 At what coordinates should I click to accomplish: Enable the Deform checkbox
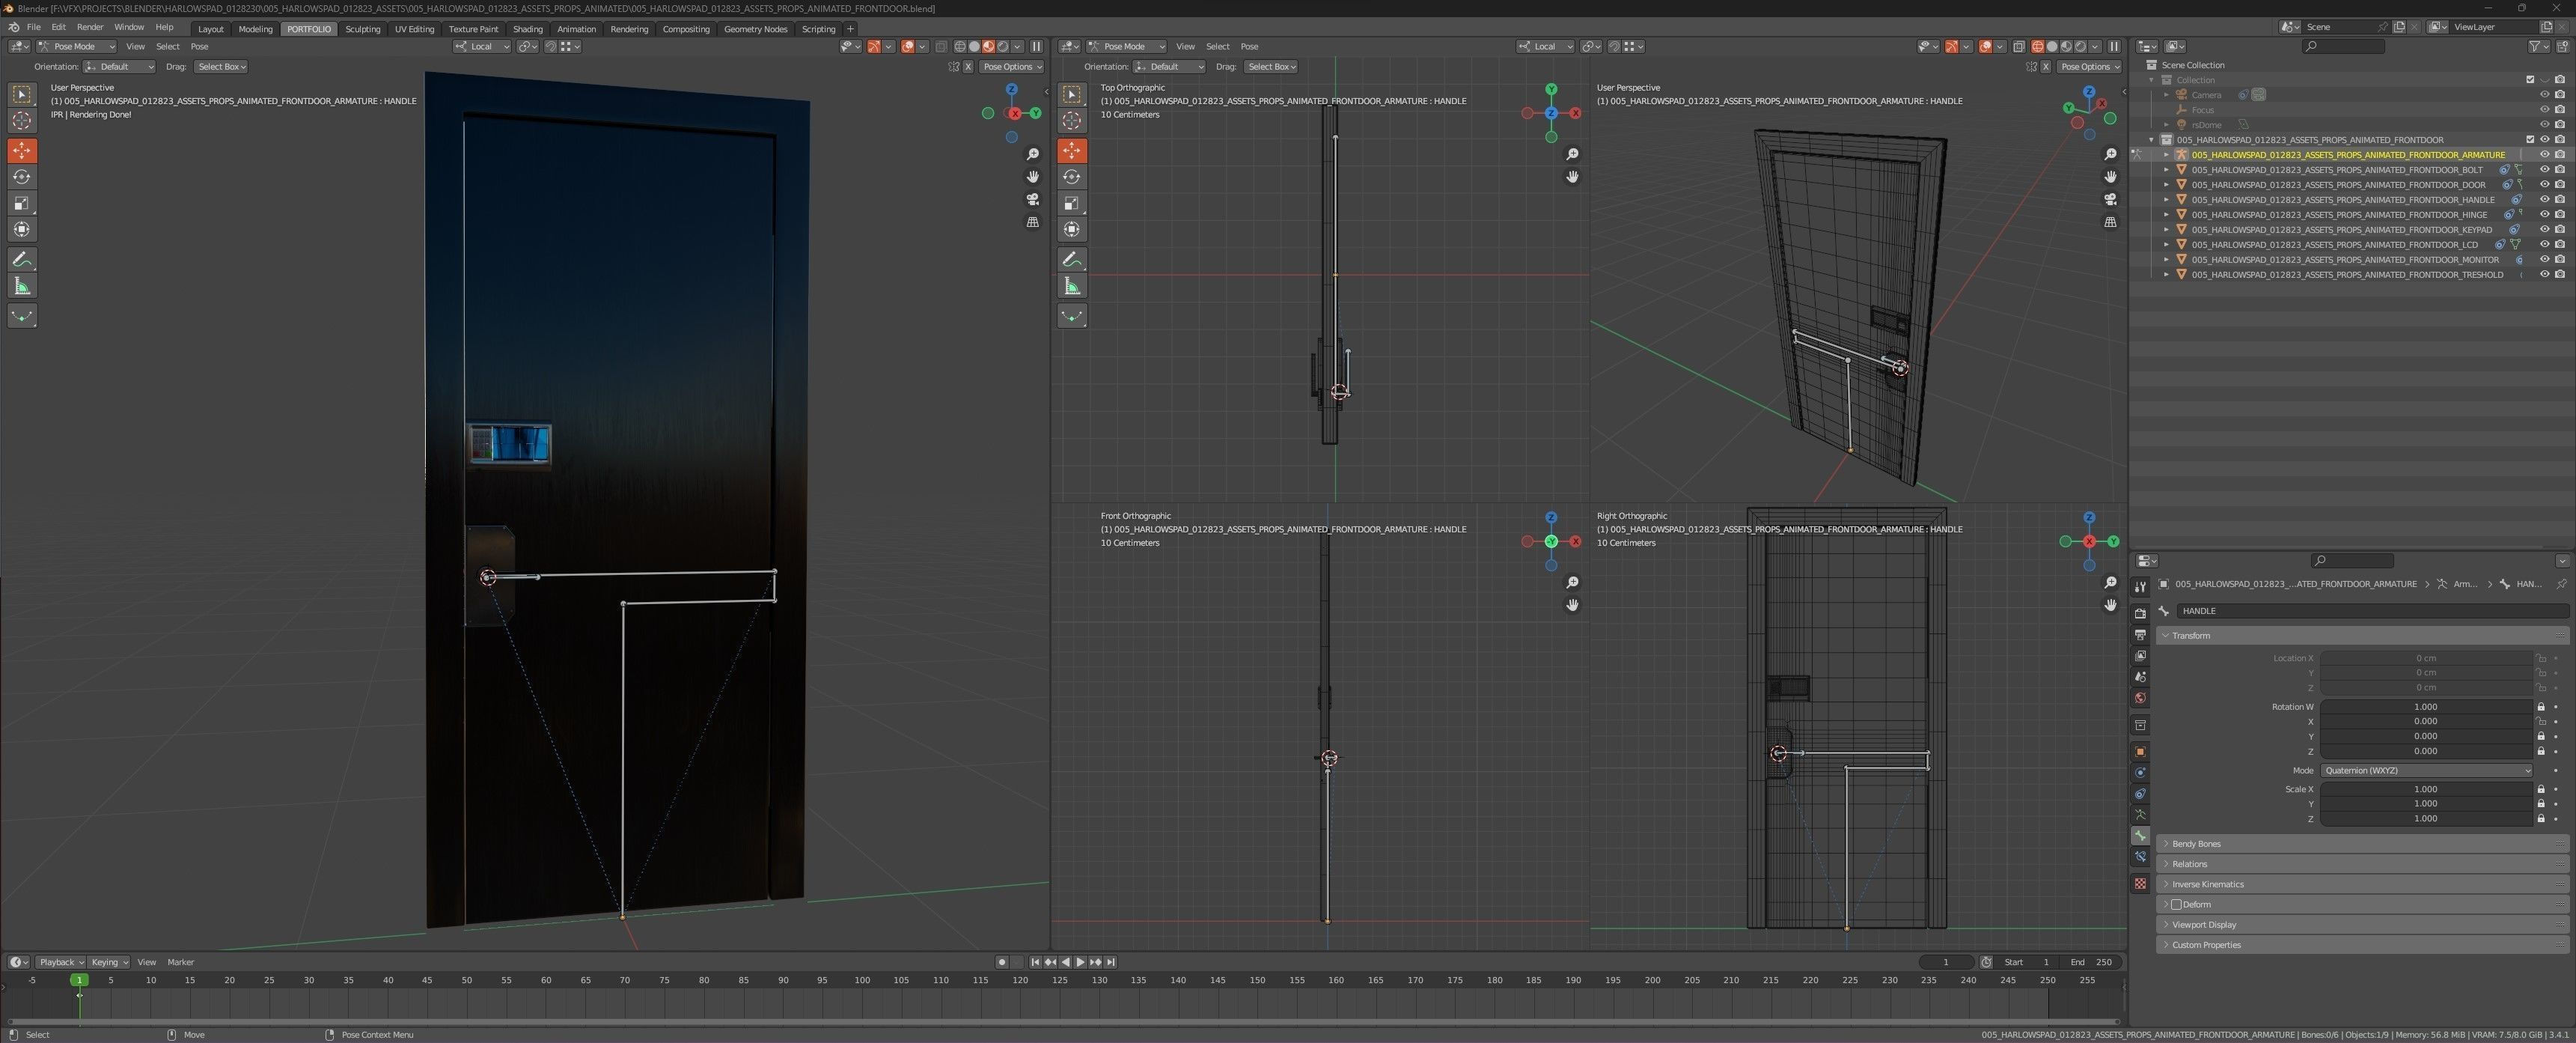[x=2176, y=904]
